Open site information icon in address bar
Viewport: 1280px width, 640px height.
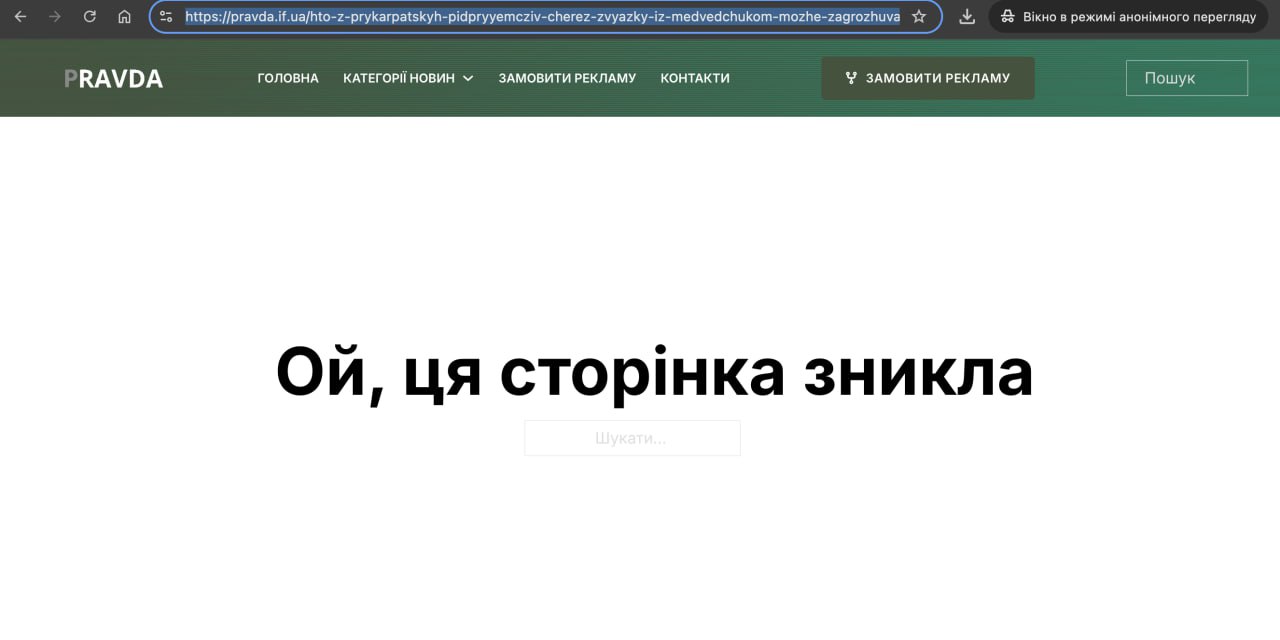coord(167,17)
